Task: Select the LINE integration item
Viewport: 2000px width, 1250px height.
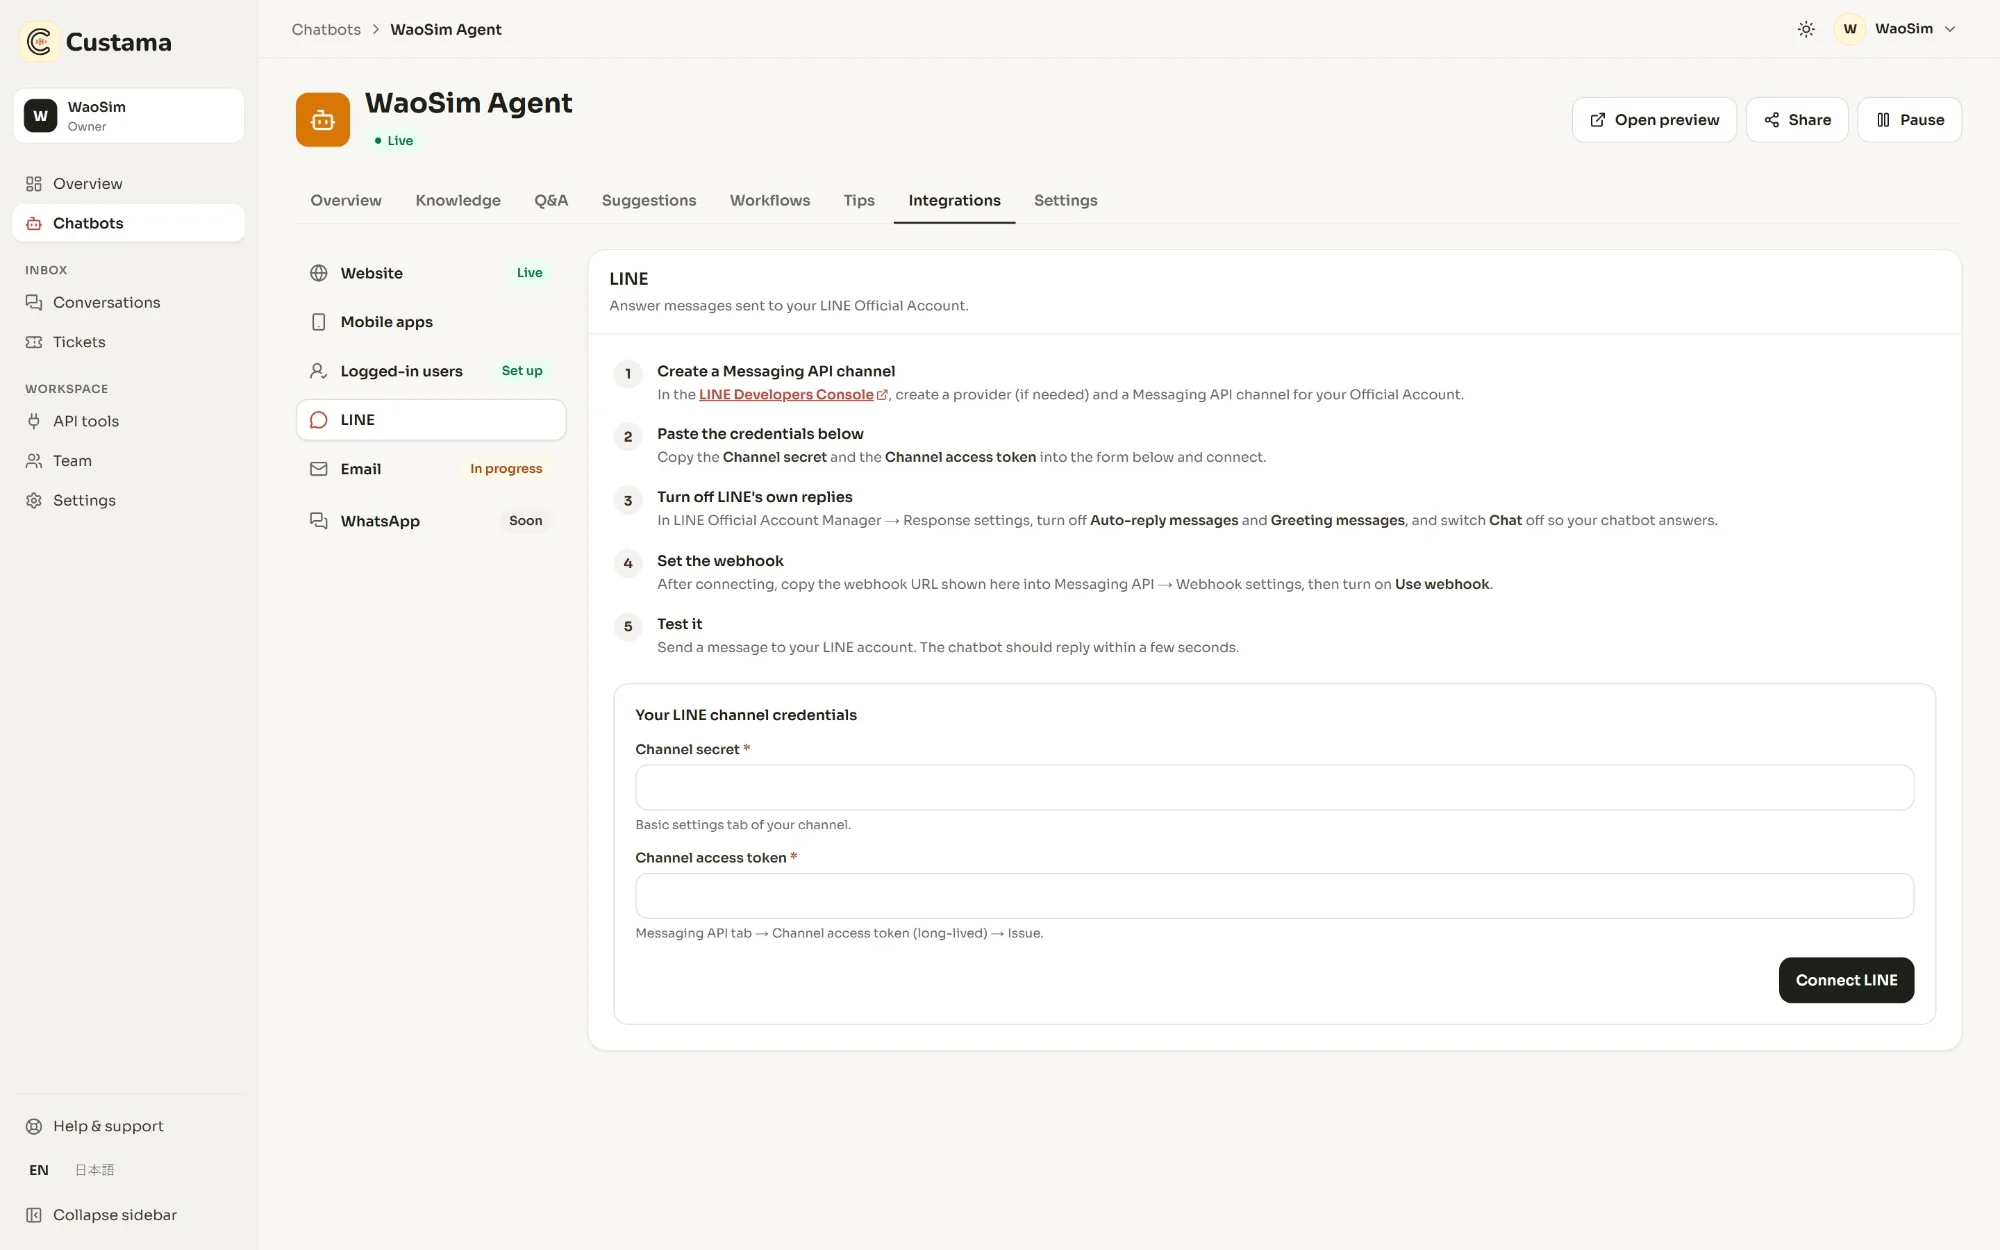Action: click(x=431, y=420)
